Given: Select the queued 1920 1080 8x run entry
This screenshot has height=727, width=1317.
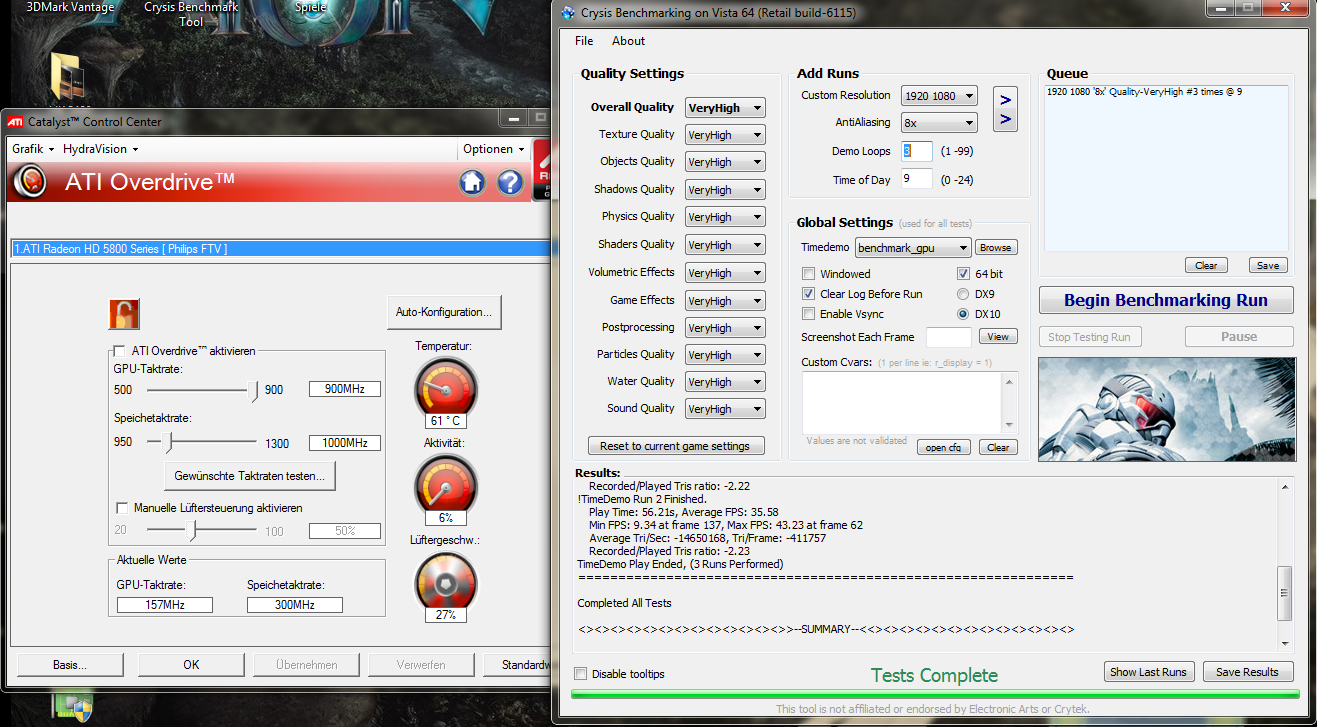Looking at the screenshot, I should point(1144,92).
